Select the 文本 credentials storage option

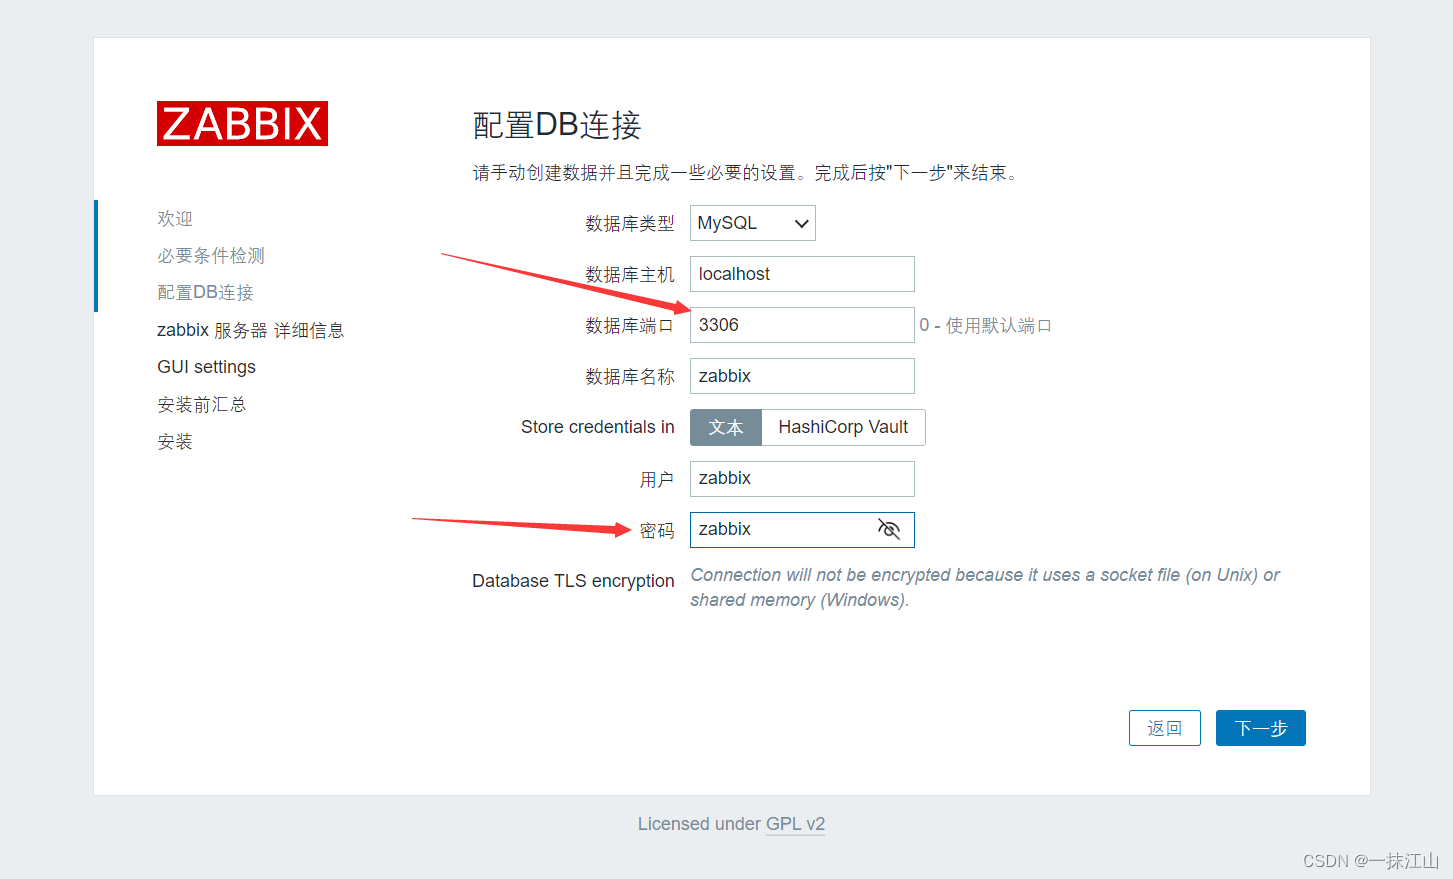point(726,427)
